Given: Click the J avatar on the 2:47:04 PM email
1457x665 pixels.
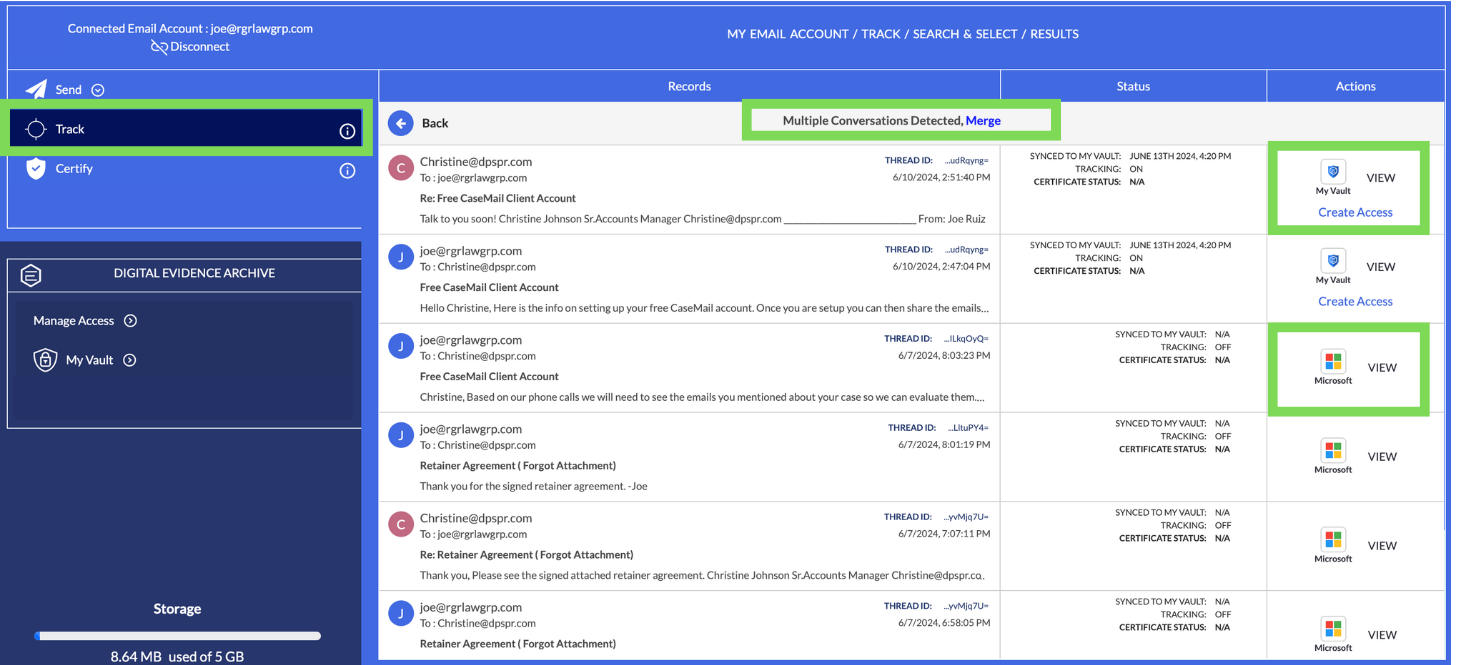Looking at the screenshot, I should pyautogui.click(x=401, y=257).
